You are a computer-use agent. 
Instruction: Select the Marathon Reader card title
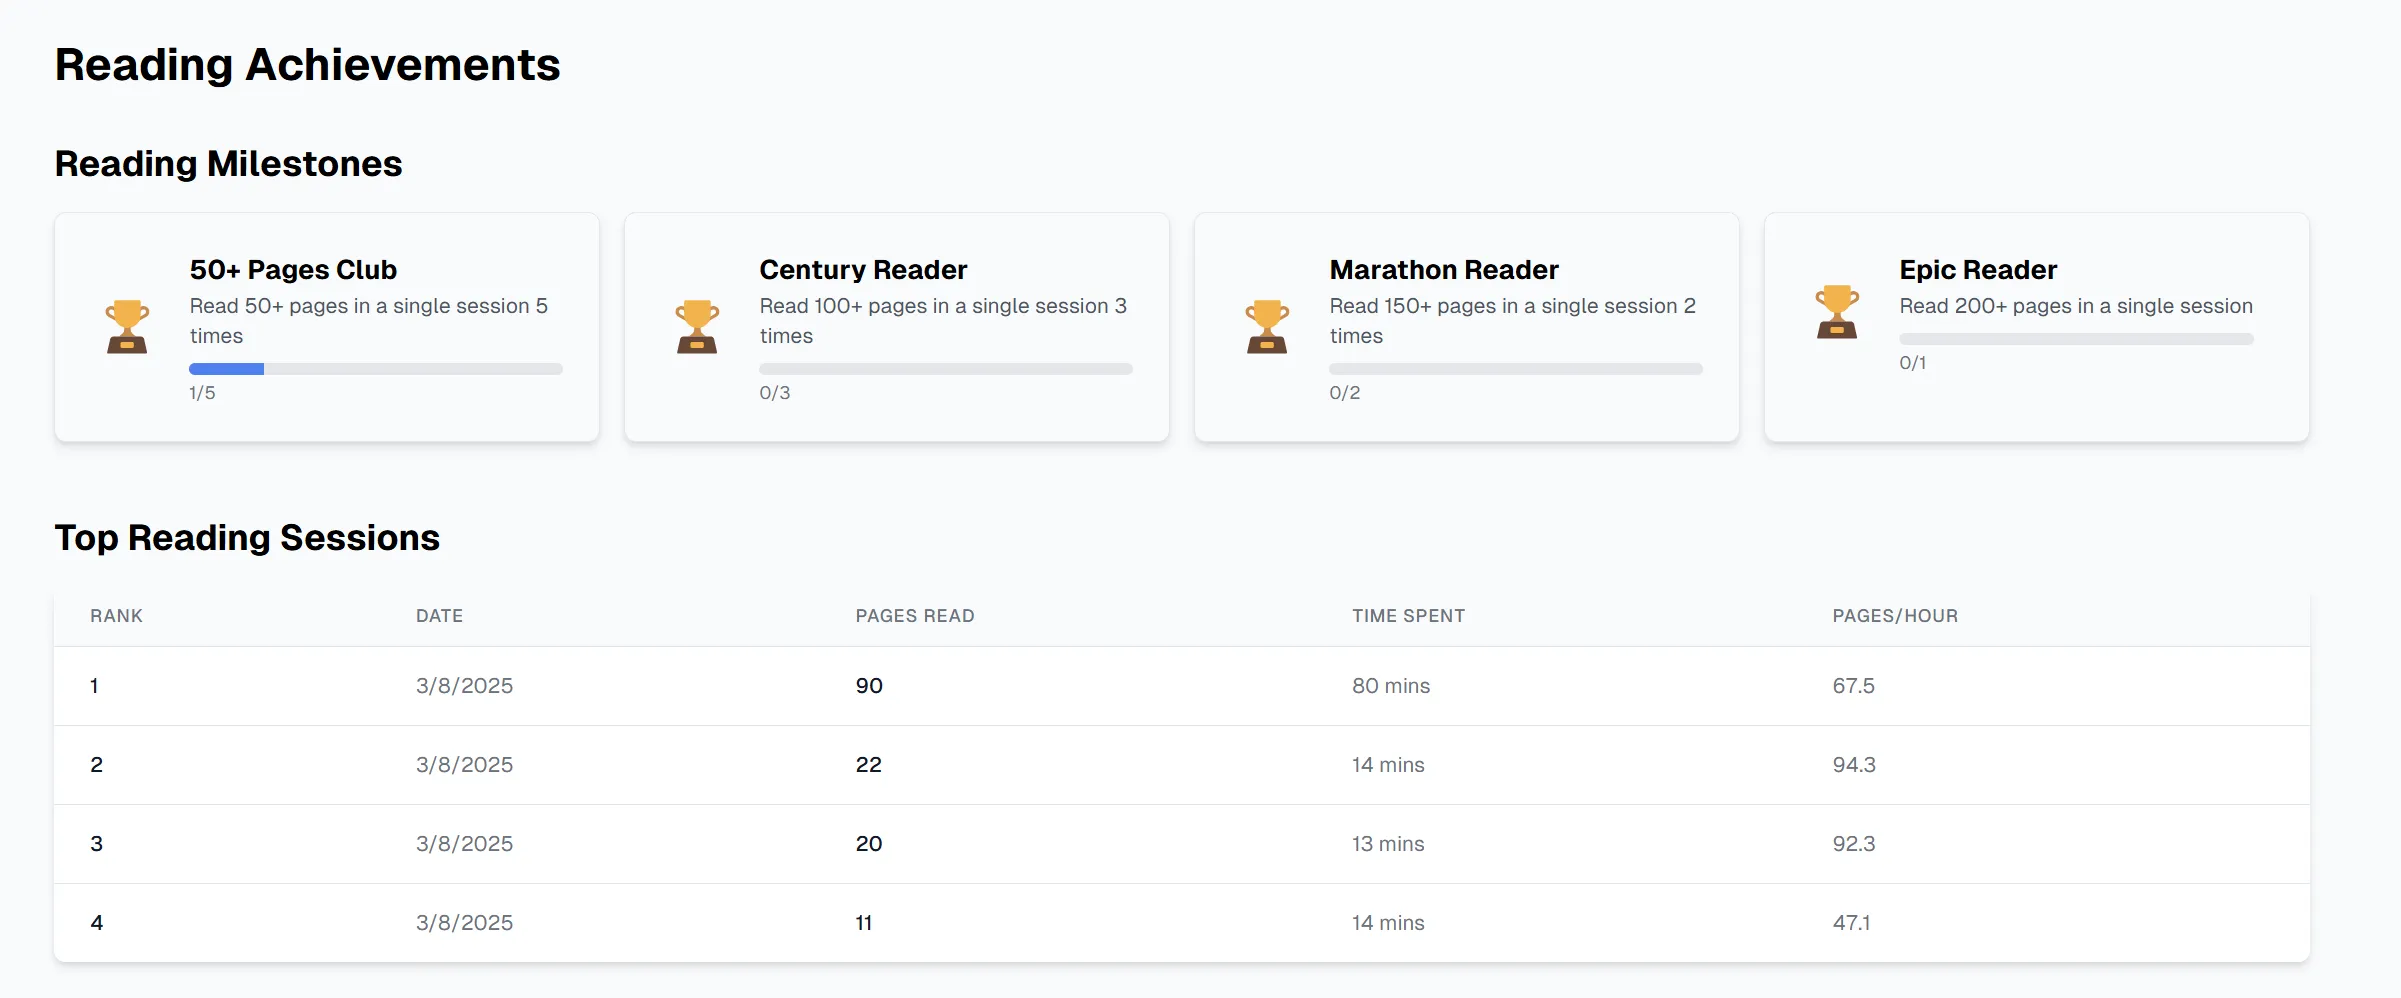(1443, 270)
